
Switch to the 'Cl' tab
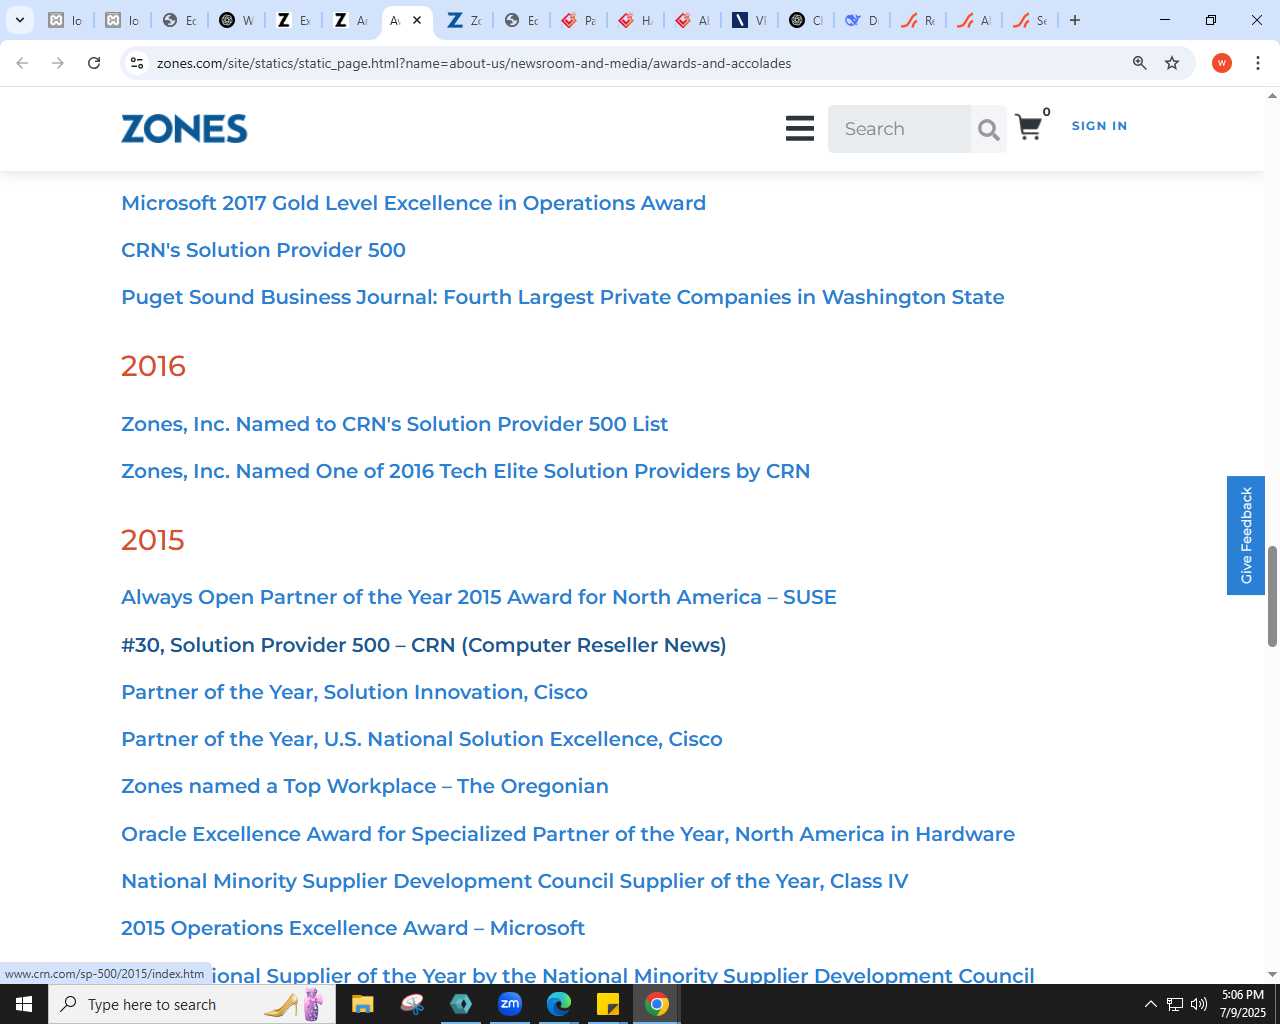click(807, 20)
